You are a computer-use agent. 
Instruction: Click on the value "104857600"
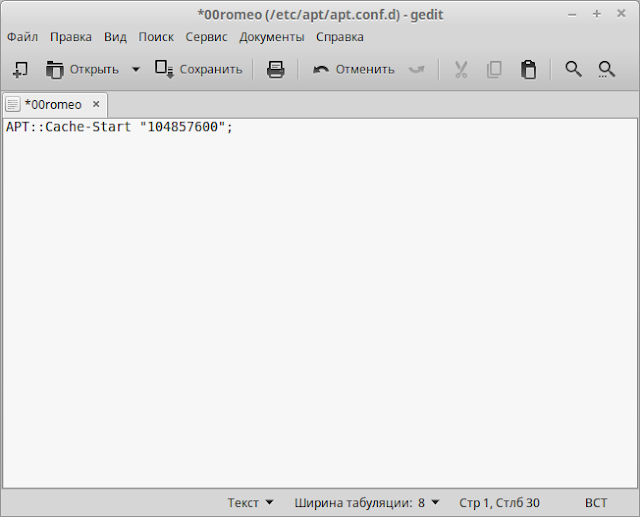[x=182, y=127]
